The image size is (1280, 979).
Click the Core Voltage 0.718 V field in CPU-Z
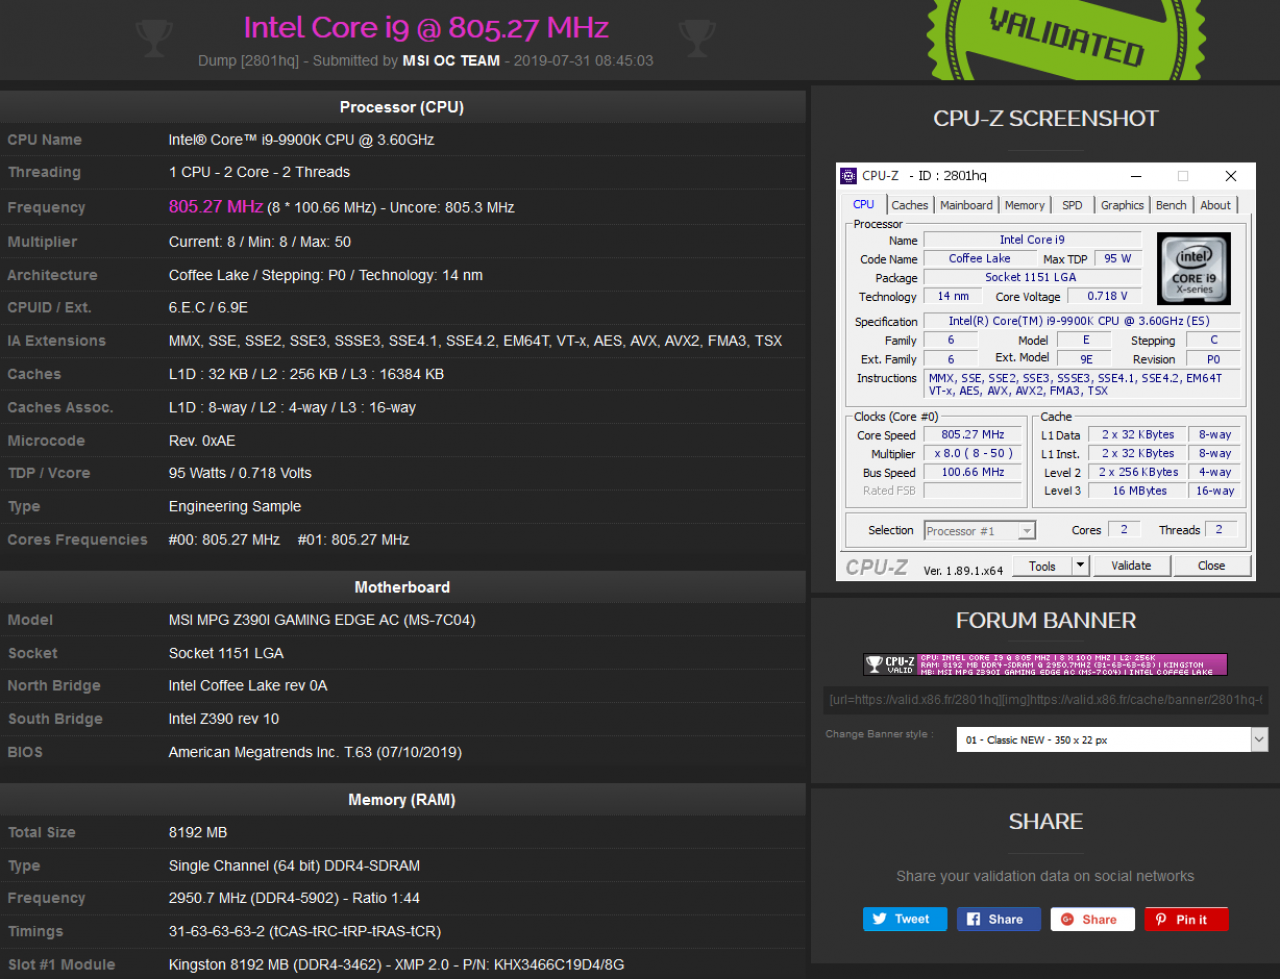[x=1107, y=296]
